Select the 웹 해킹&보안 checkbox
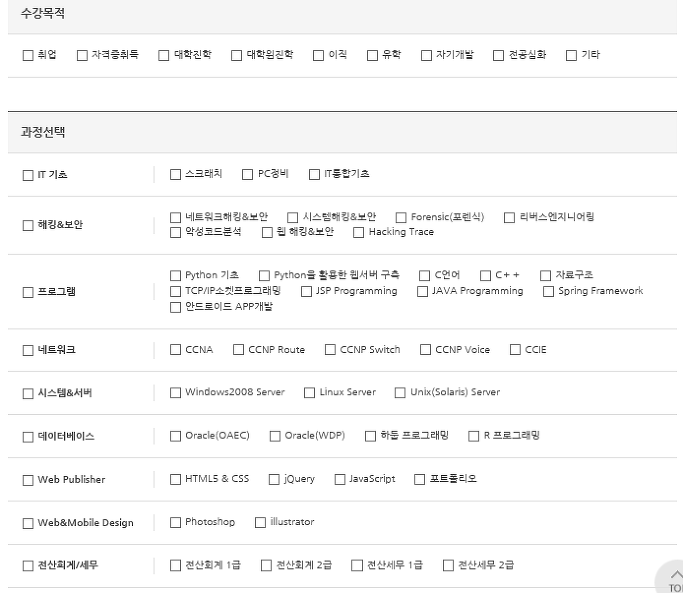Screen dimensions: 683x593 coord(267,232)
